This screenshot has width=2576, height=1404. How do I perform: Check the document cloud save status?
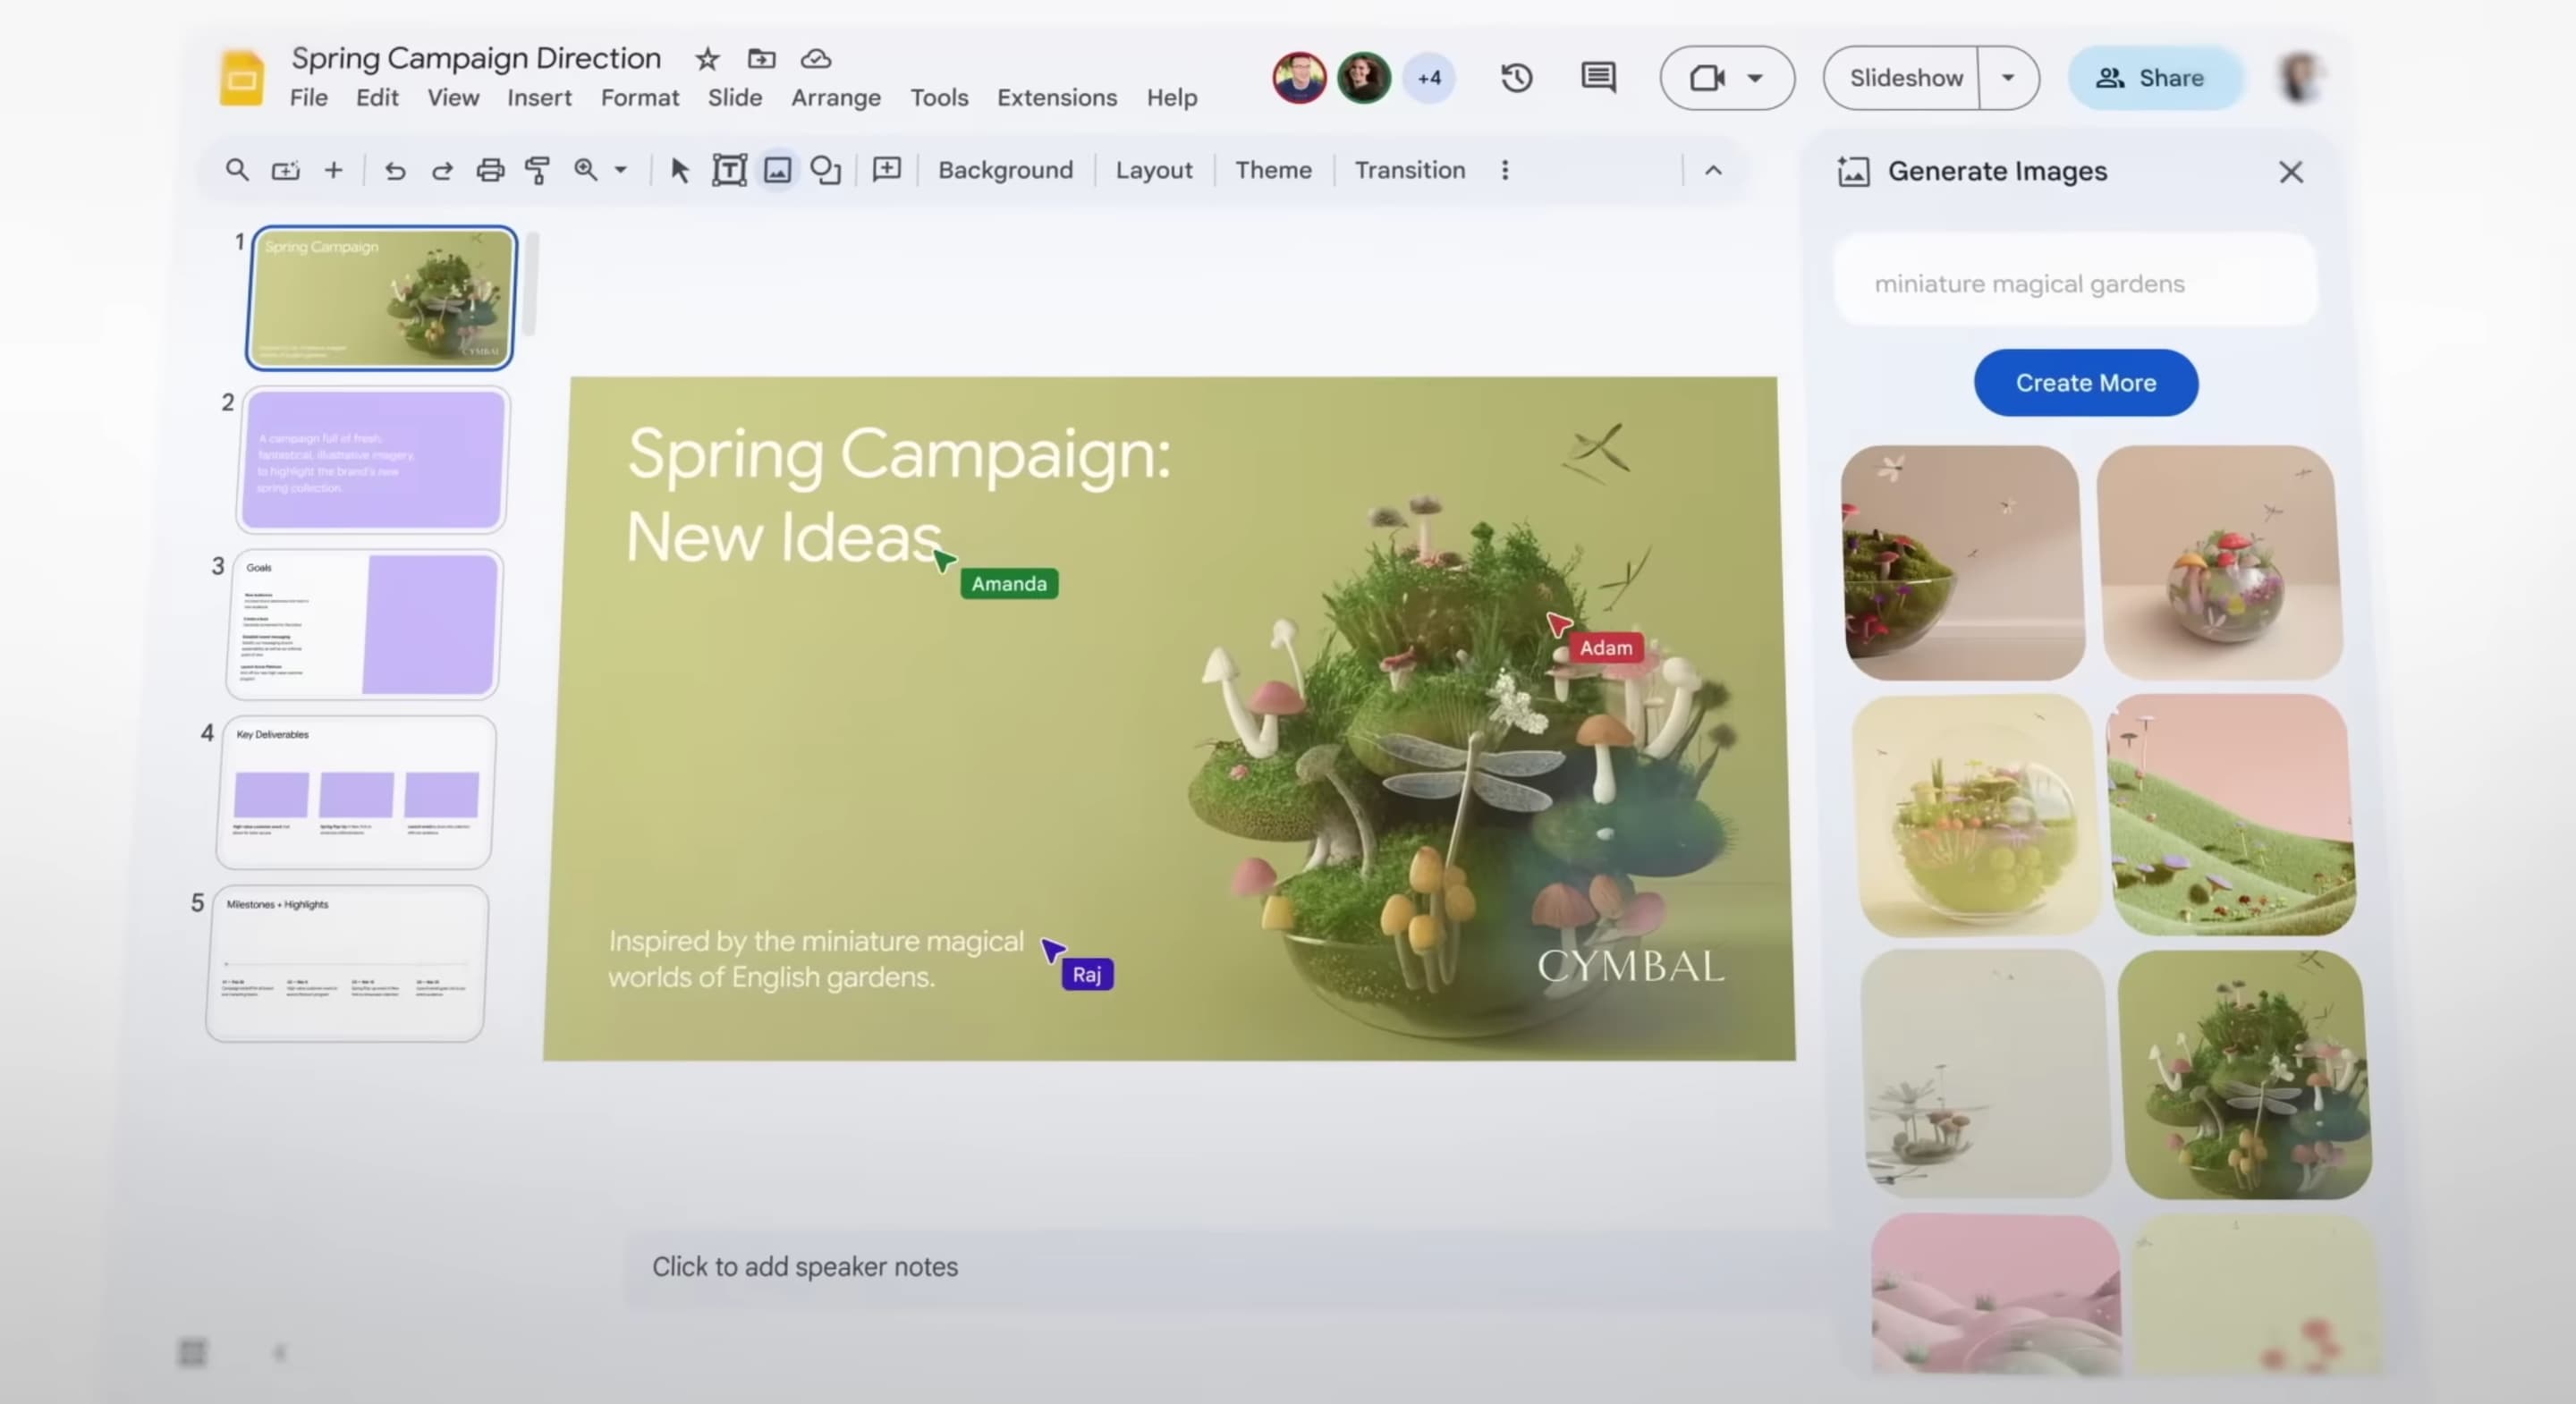pyautogui.click(x=815, y=59)
